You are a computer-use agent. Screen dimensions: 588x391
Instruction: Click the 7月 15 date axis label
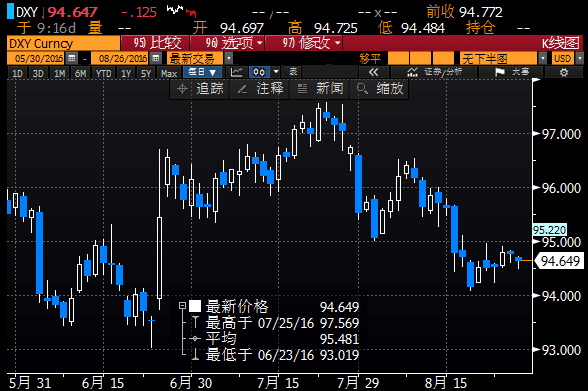point(278,383)
